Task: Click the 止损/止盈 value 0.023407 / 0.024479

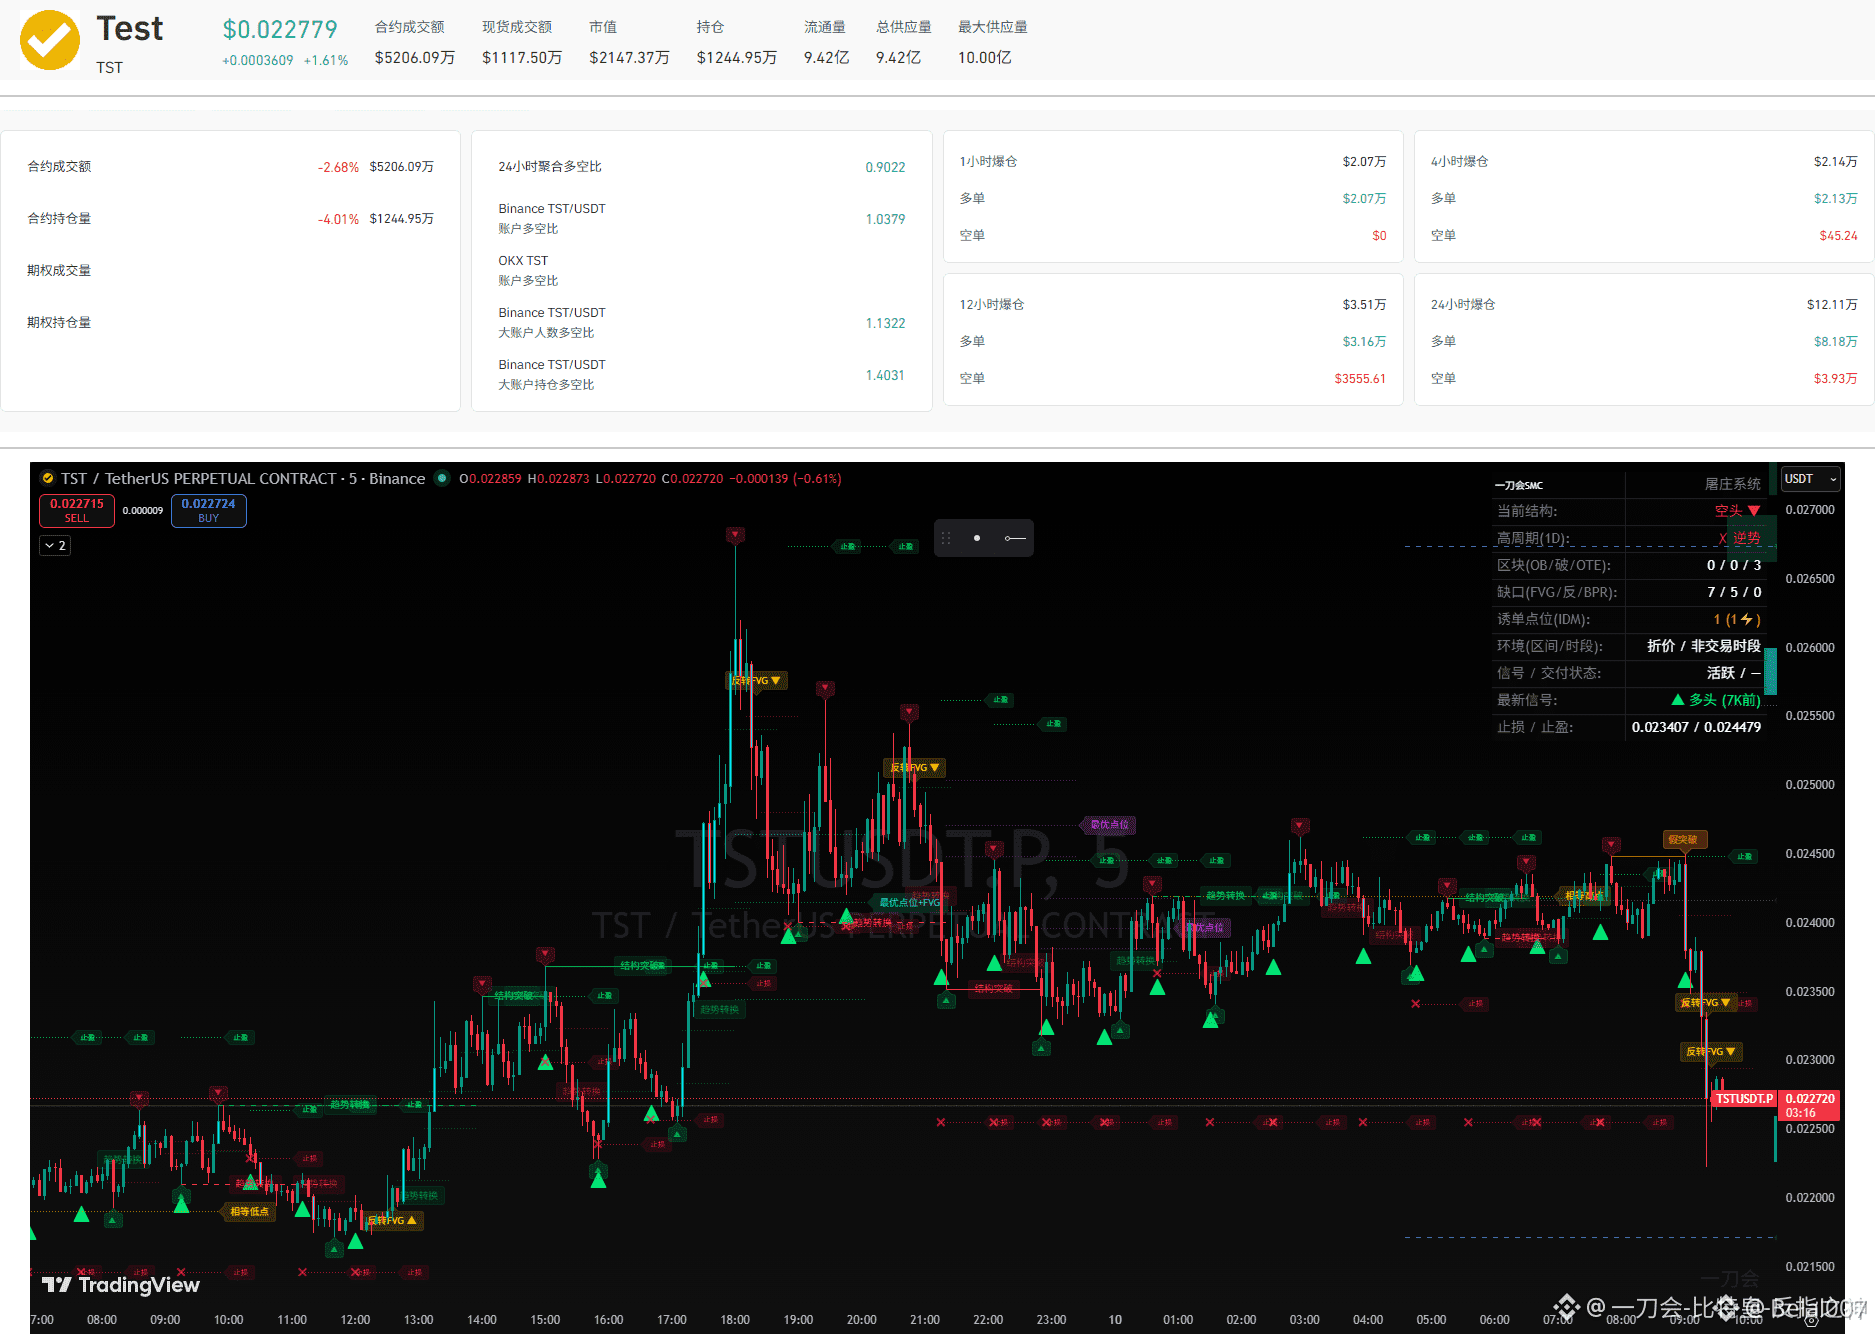Action: 1696,727
